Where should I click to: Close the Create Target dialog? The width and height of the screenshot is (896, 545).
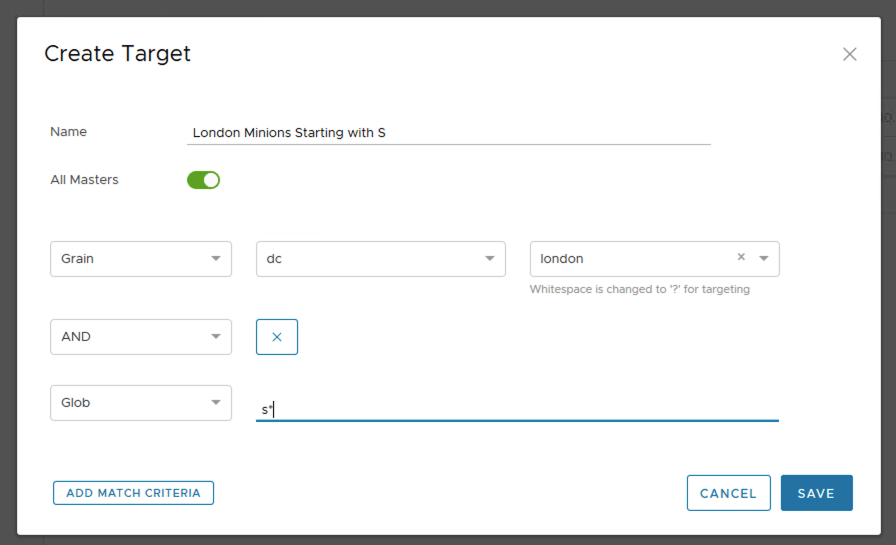pyautogui.click(x=849, y=54)
